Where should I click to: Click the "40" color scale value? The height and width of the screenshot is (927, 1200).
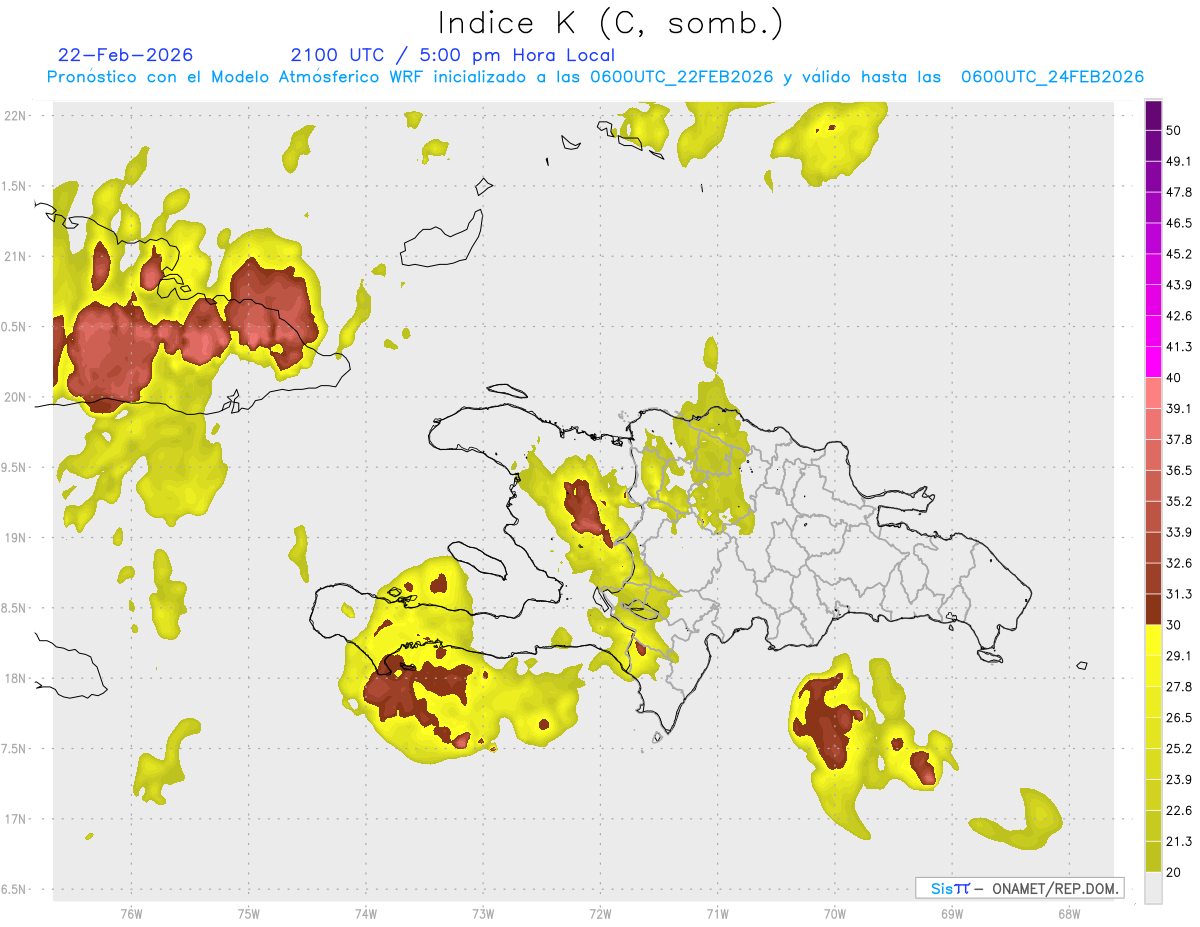(x=1174, y=378)
